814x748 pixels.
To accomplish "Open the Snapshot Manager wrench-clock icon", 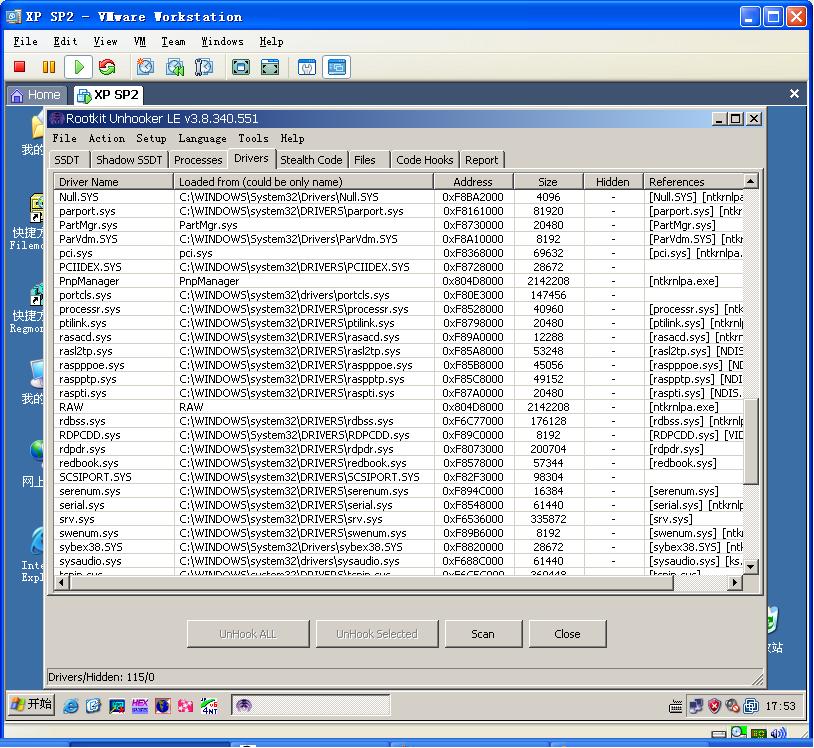I will tap(204, 67).
